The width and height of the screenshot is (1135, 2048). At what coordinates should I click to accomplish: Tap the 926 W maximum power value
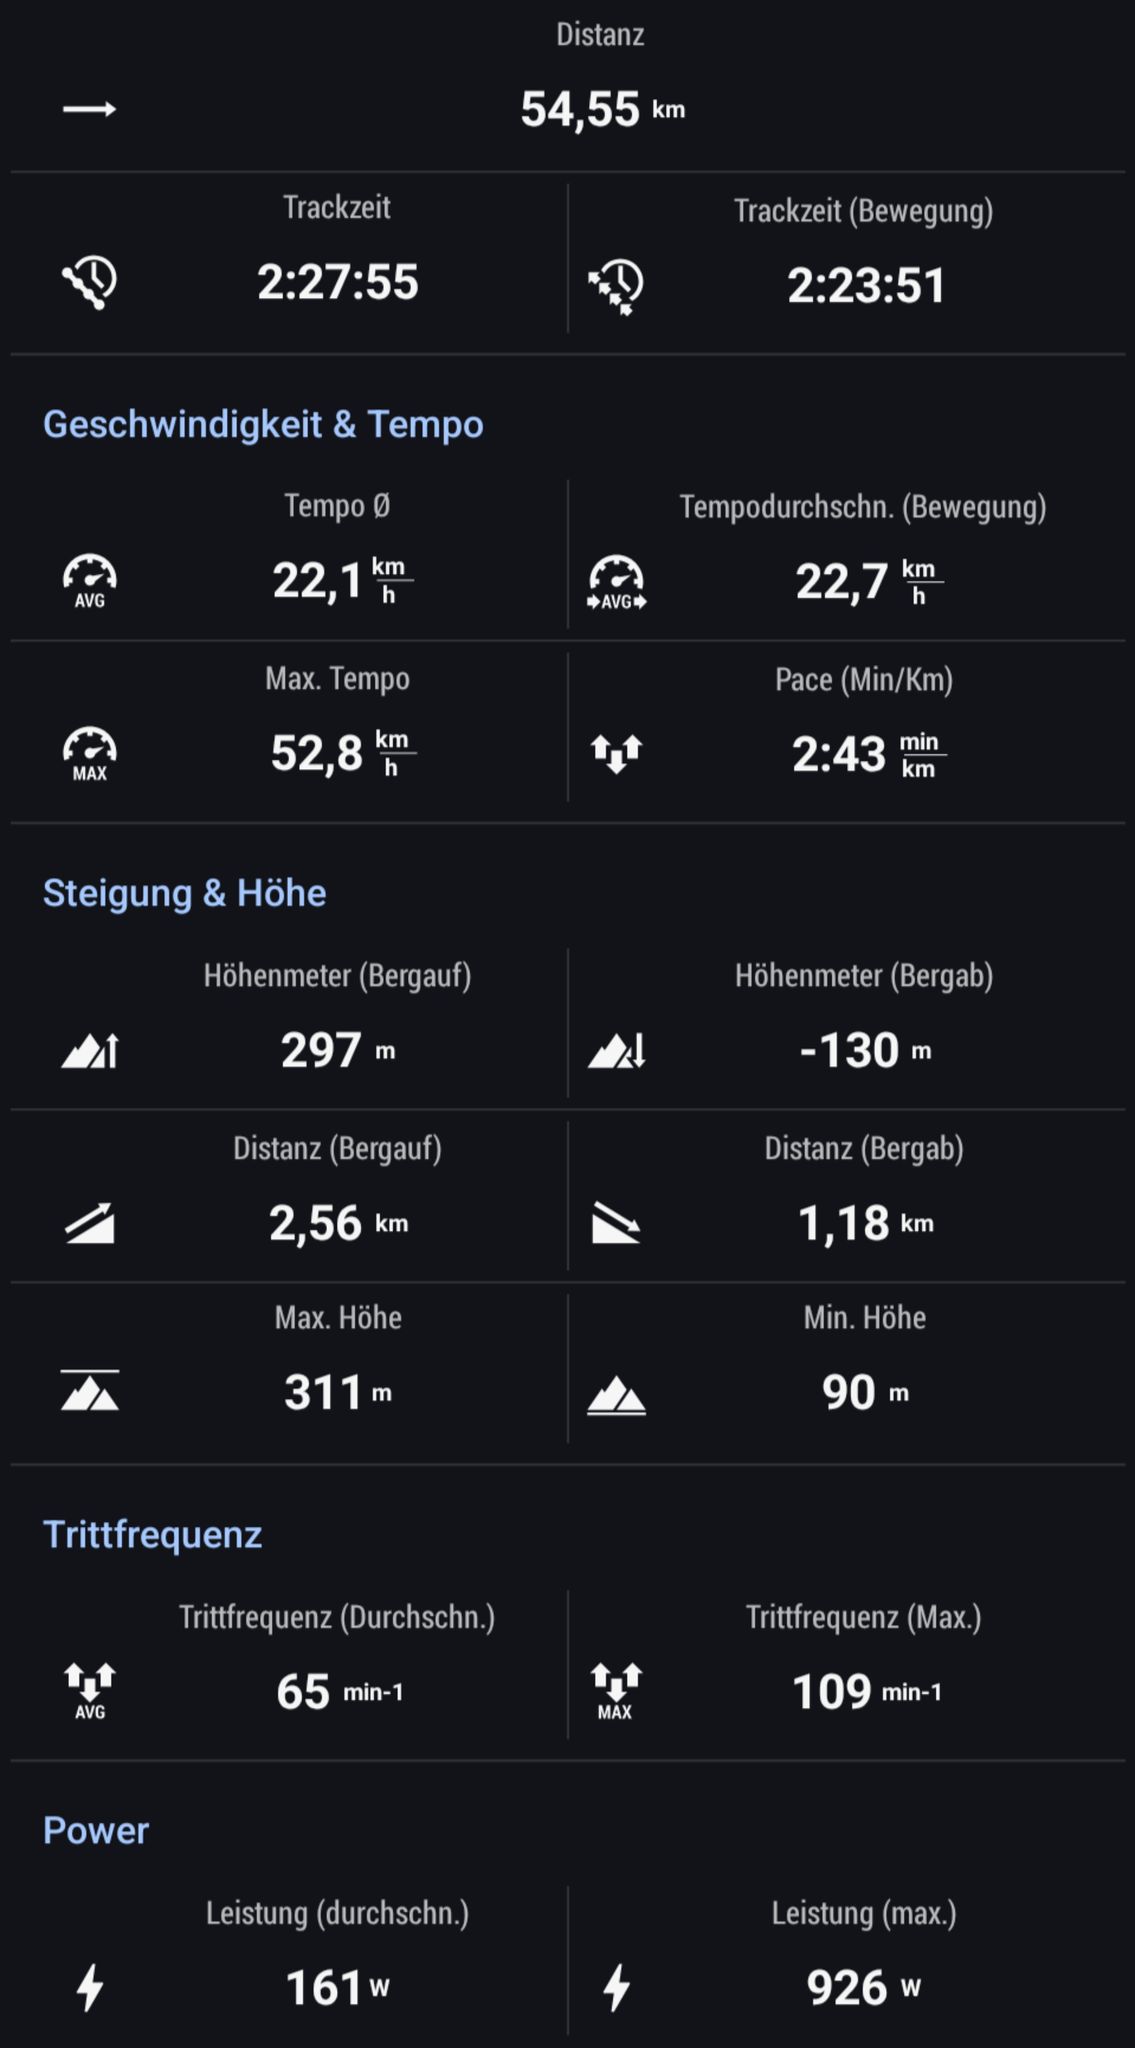pos(863,1987)
